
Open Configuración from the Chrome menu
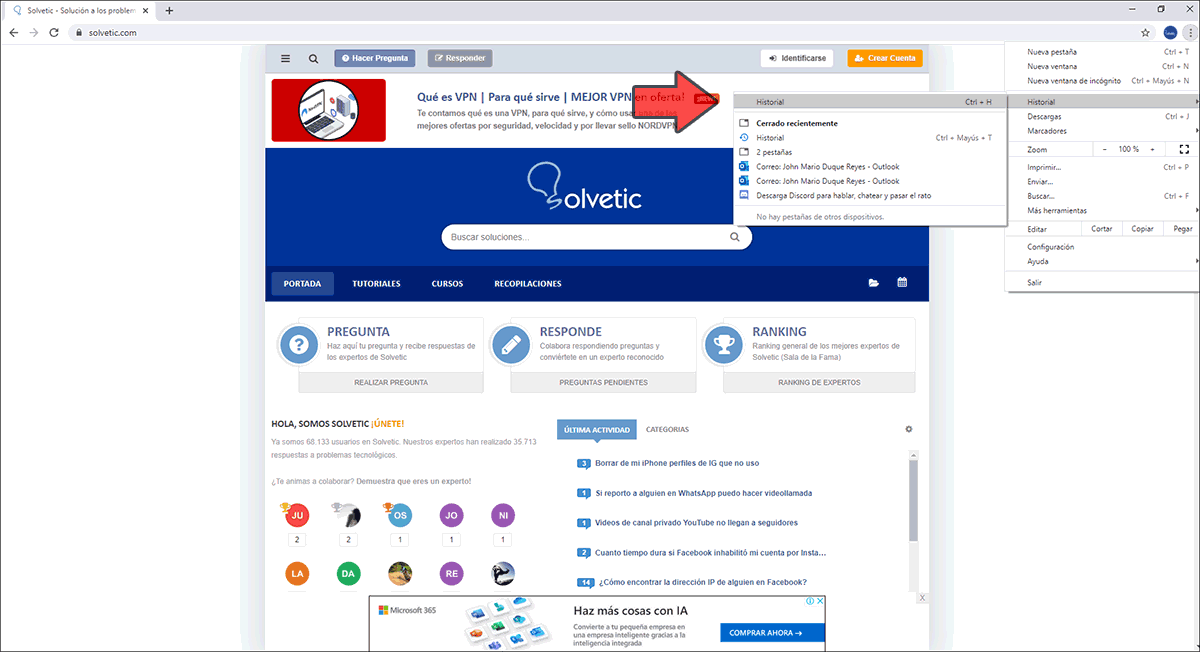[1102, 247]
